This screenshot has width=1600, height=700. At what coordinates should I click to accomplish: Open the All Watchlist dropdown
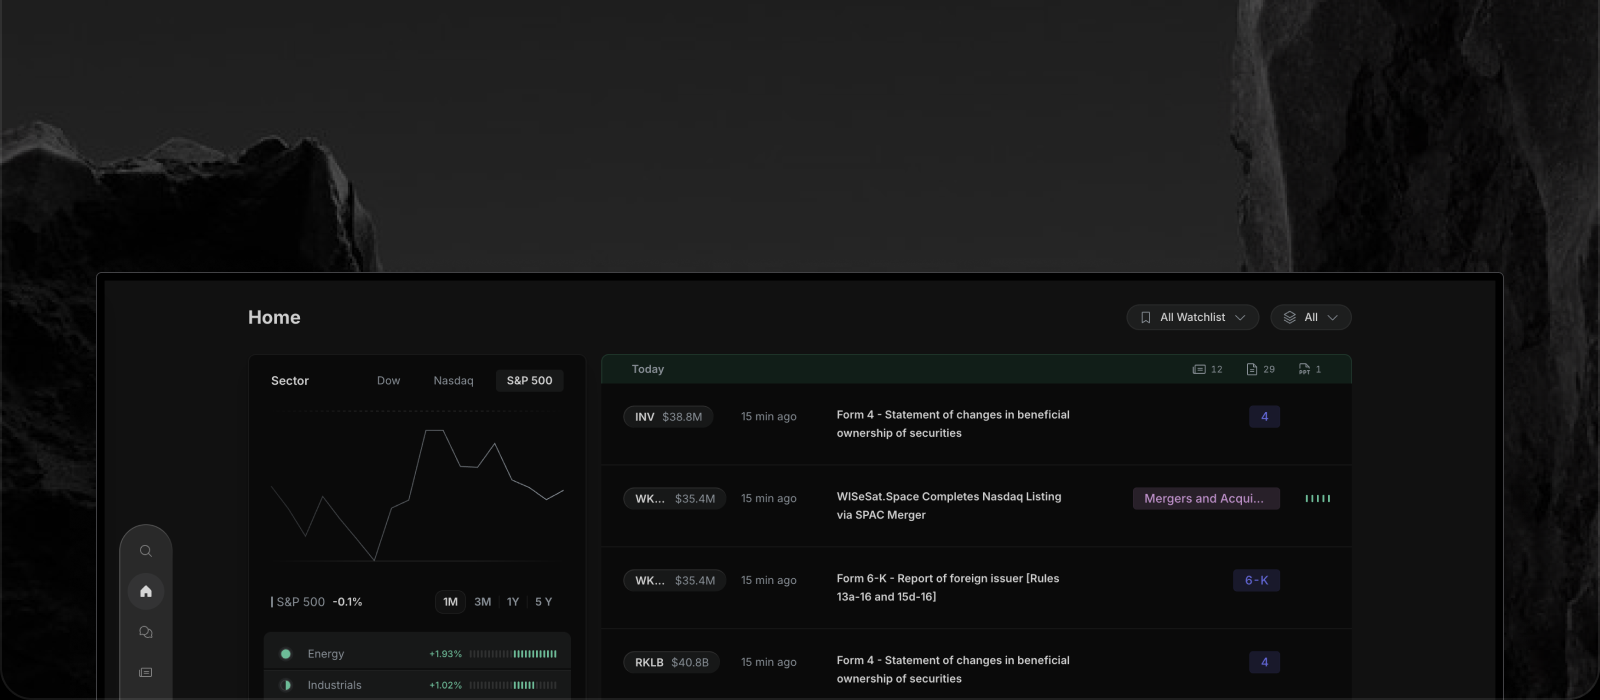1192,317
